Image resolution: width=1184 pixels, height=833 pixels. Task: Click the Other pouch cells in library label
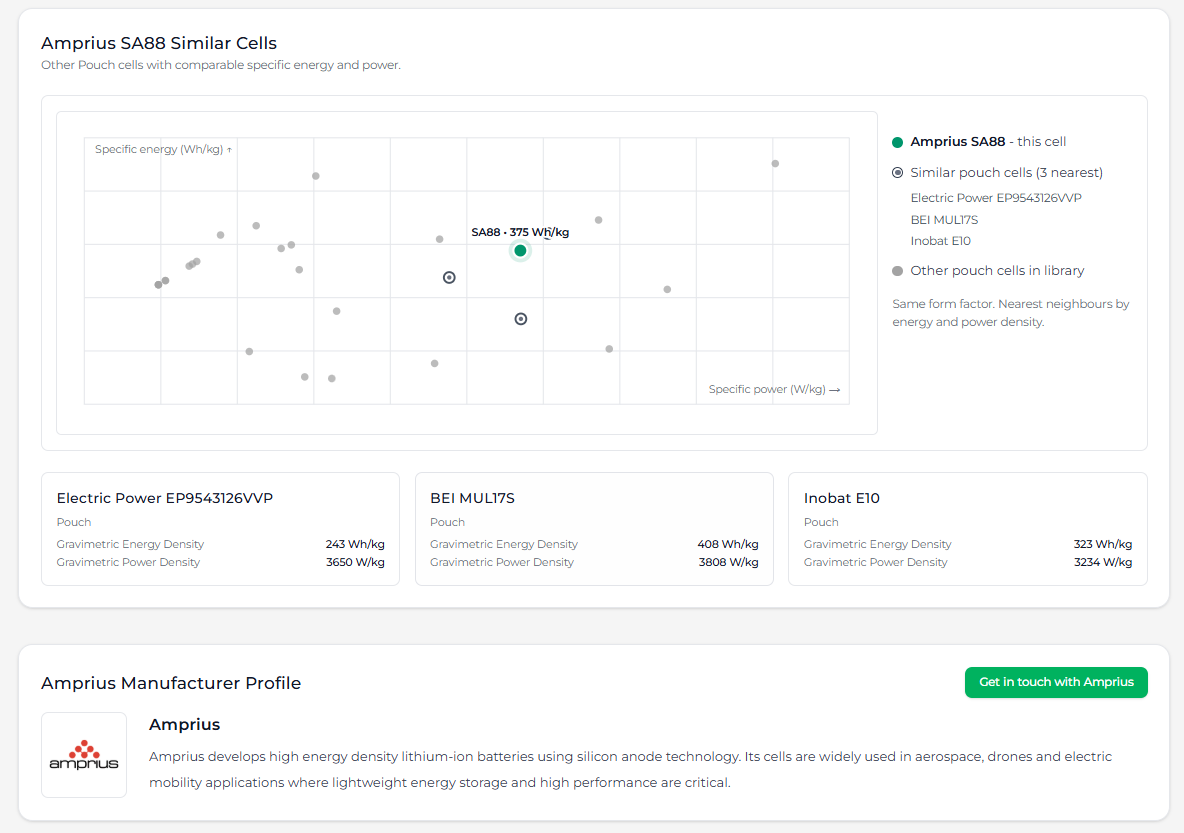point(997,270)
